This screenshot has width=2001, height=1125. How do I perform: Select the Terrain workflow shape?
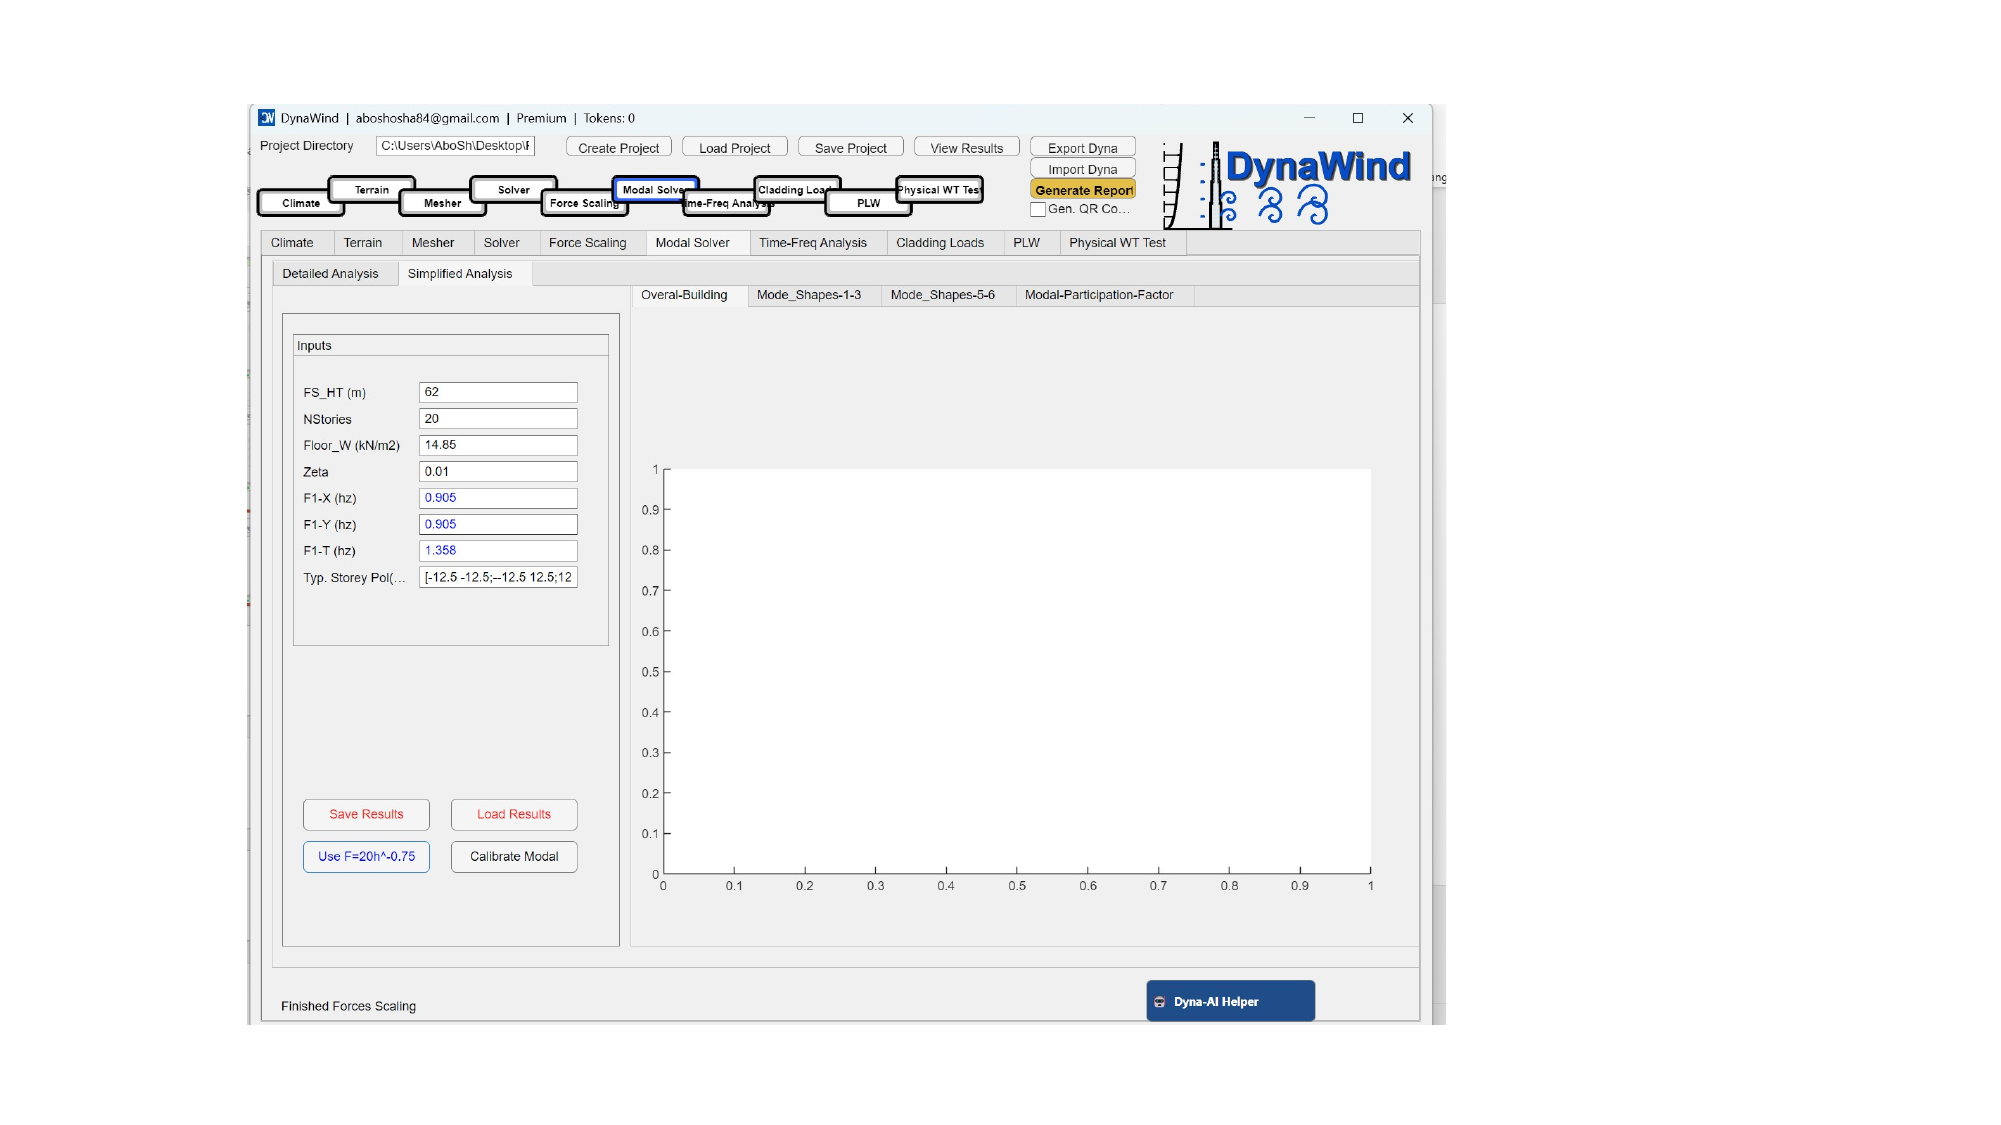pos(370,189)
